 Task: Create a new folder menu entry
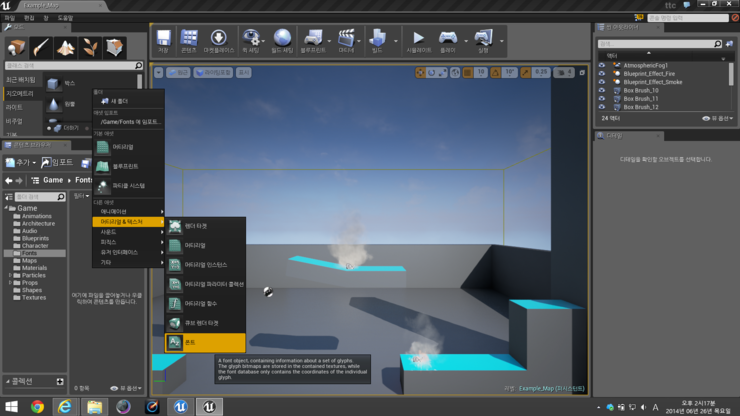click(128, 101)
